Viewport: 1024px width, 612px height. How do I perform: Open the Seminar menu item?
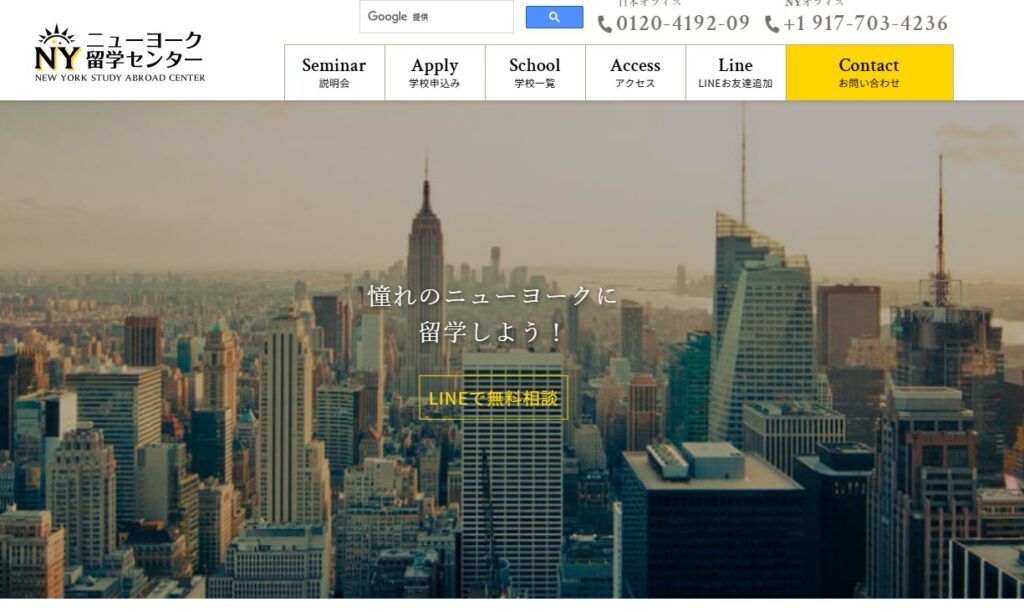[x=334, y=73]
